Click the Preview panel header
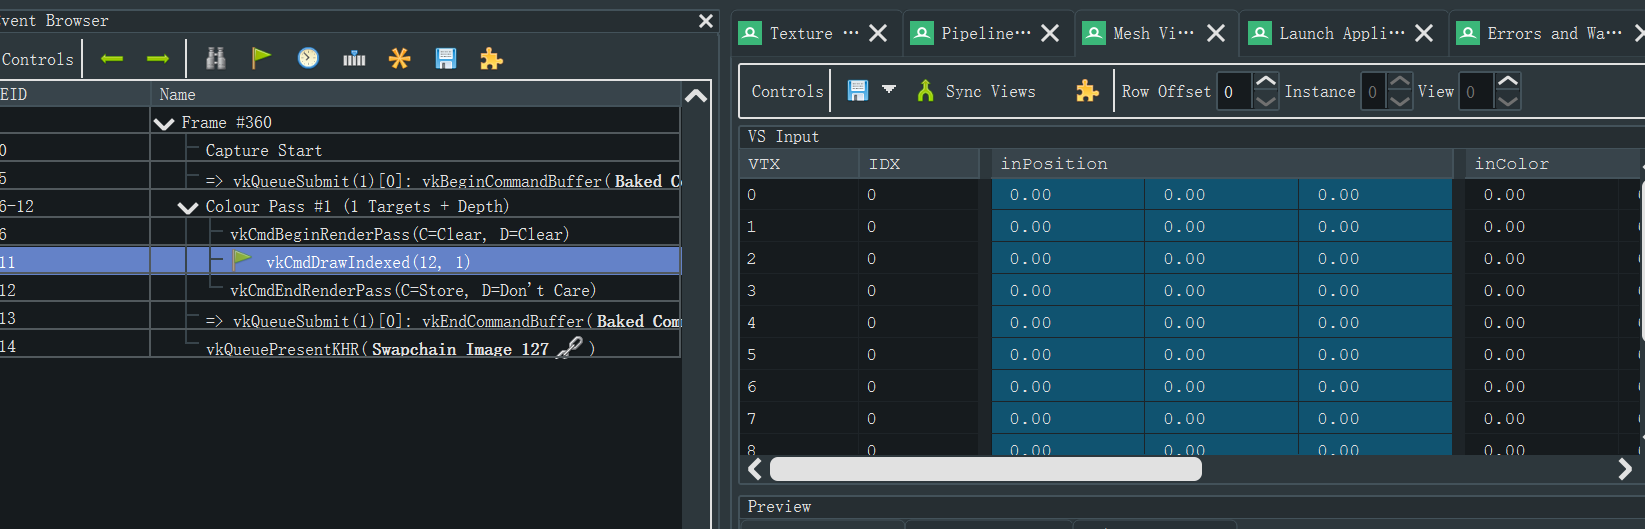Screen dimensions: 1645x529 point(1190,507)
